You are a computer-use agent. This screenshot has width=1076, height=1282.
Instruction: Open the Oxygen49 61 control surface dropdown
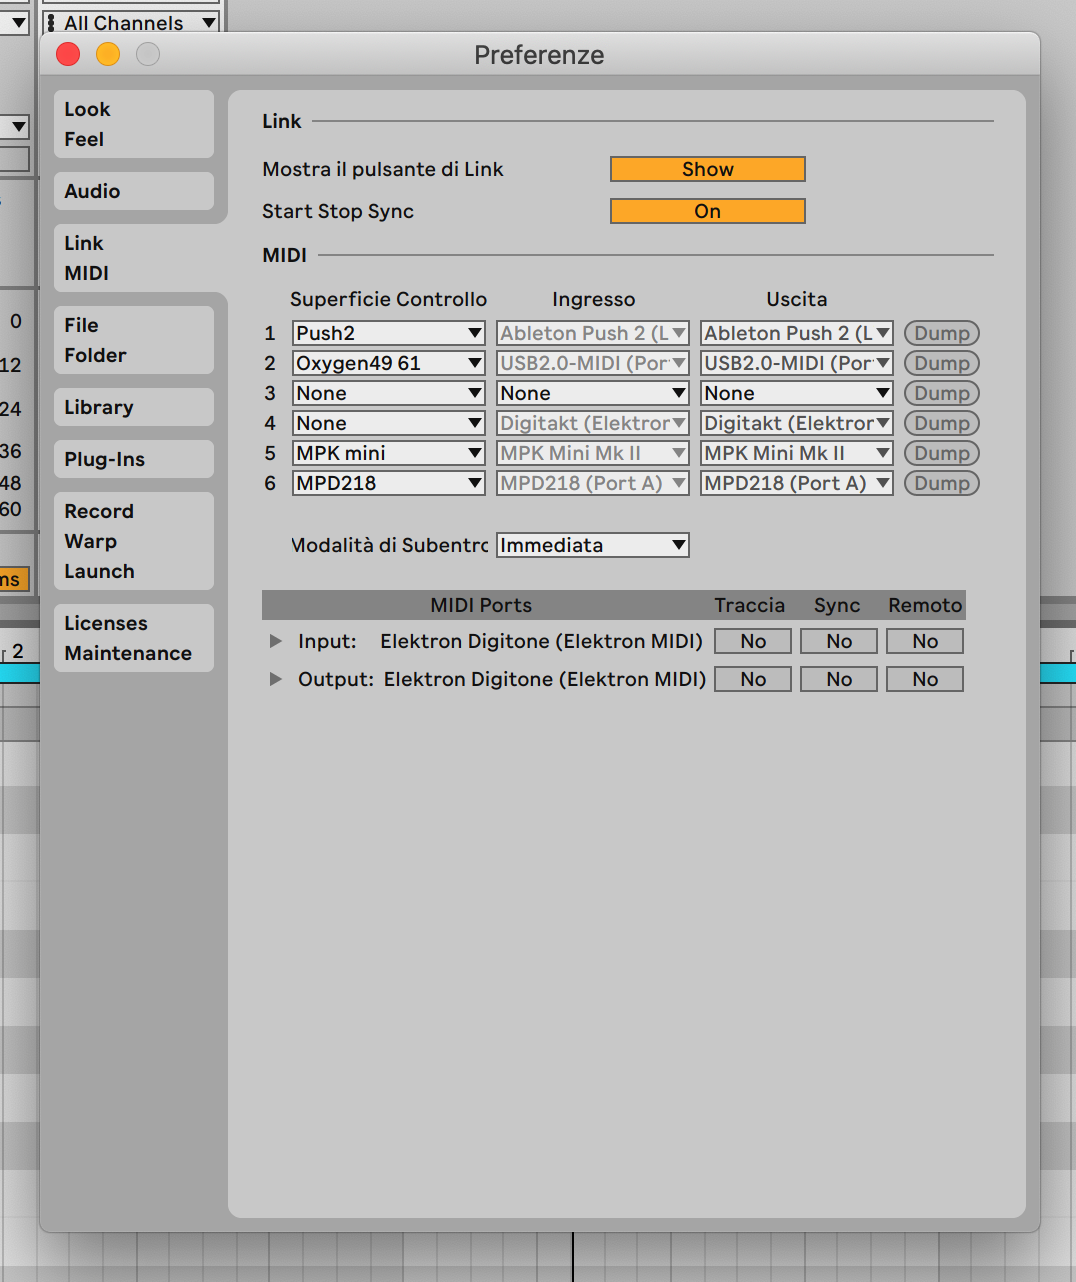[x=389, y=363]
